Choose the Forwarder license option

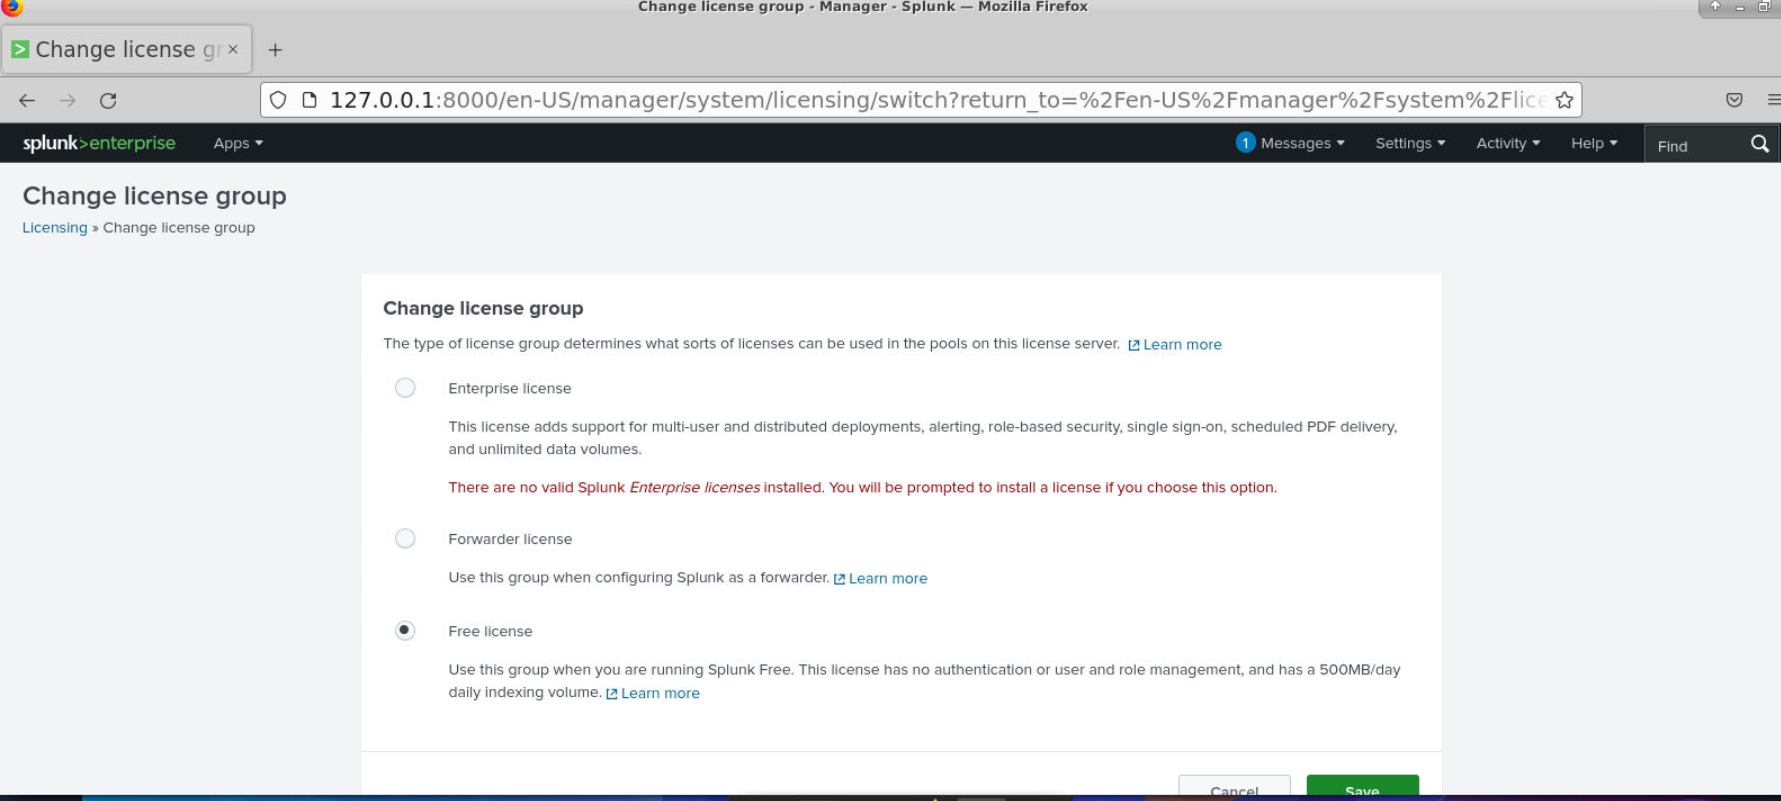coord(405,539)
